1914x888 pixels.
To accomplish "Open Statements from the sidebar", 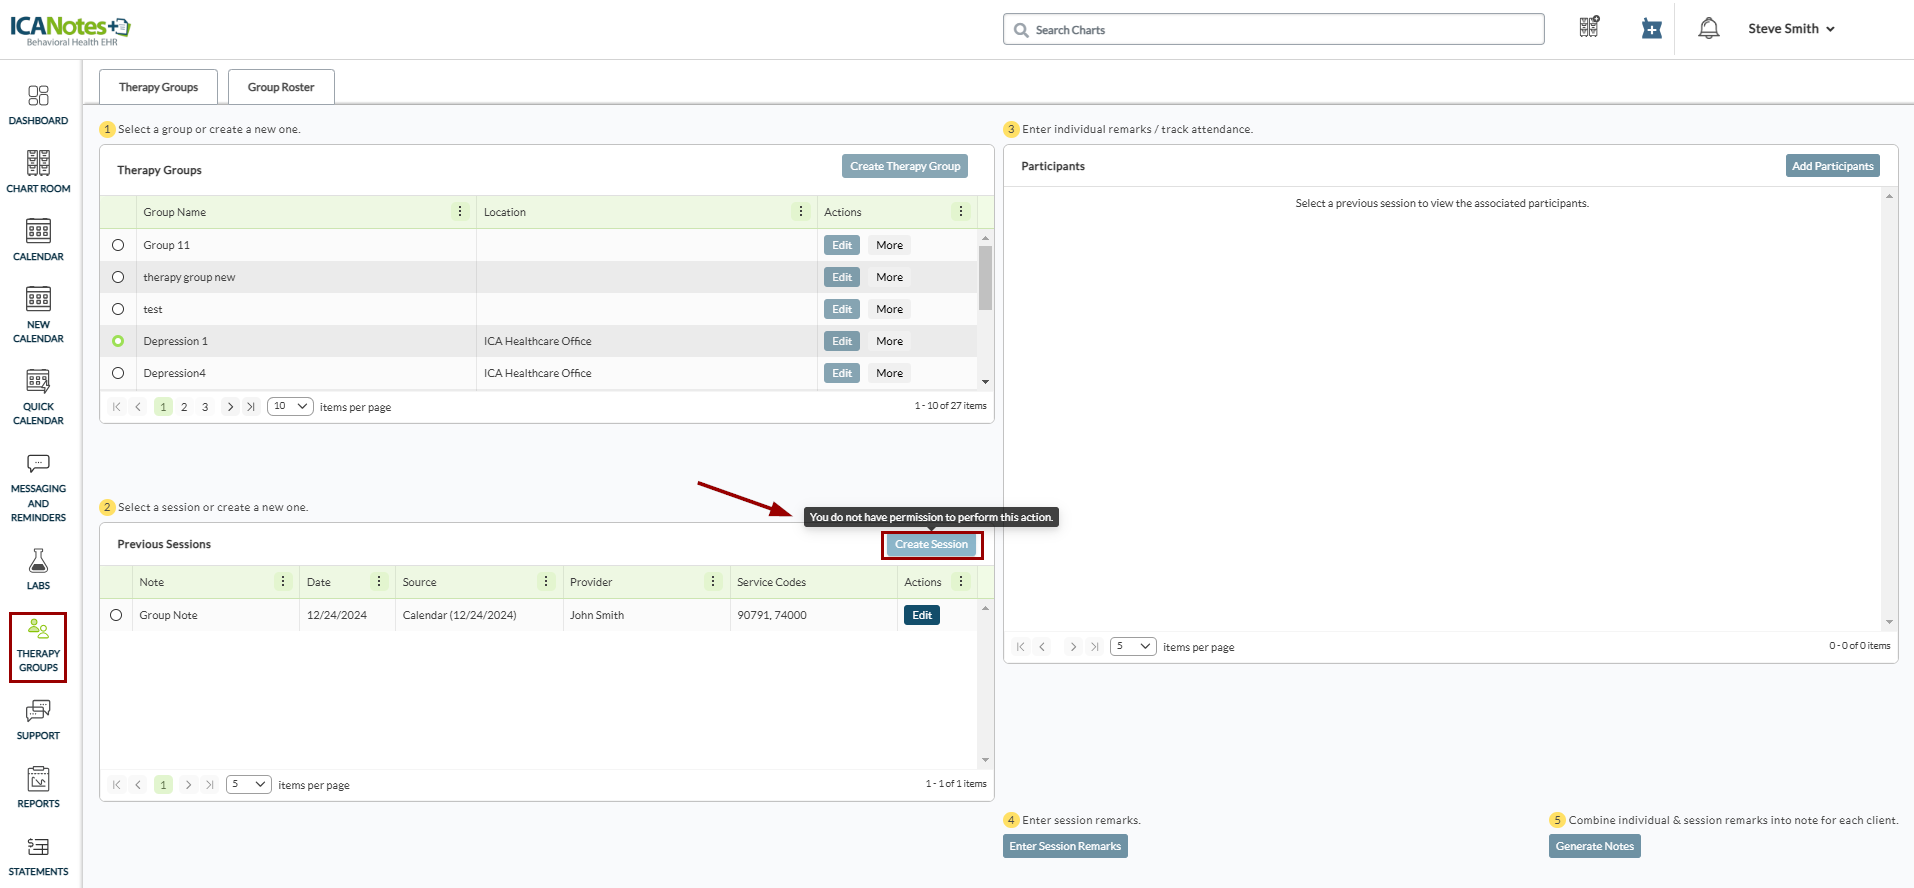I will click(38, 855).
